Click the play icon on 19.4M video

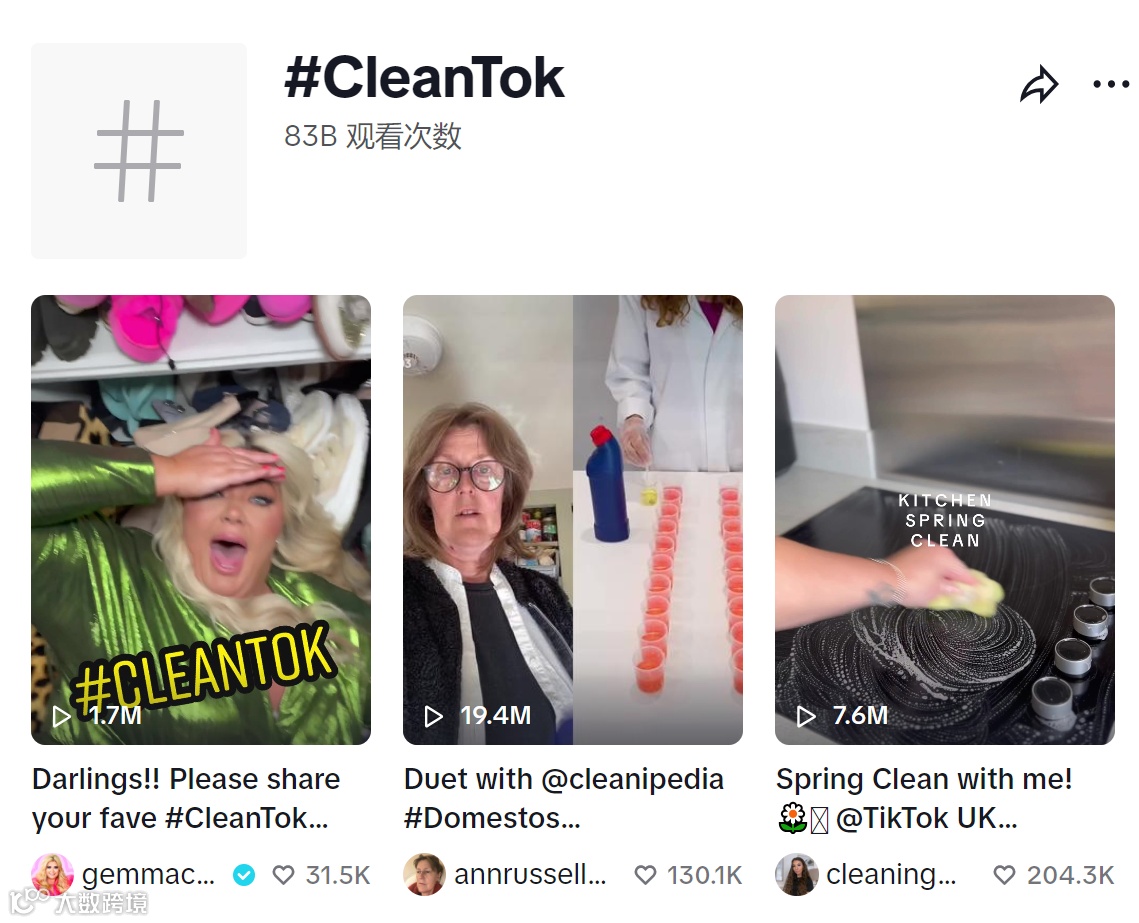434,716
